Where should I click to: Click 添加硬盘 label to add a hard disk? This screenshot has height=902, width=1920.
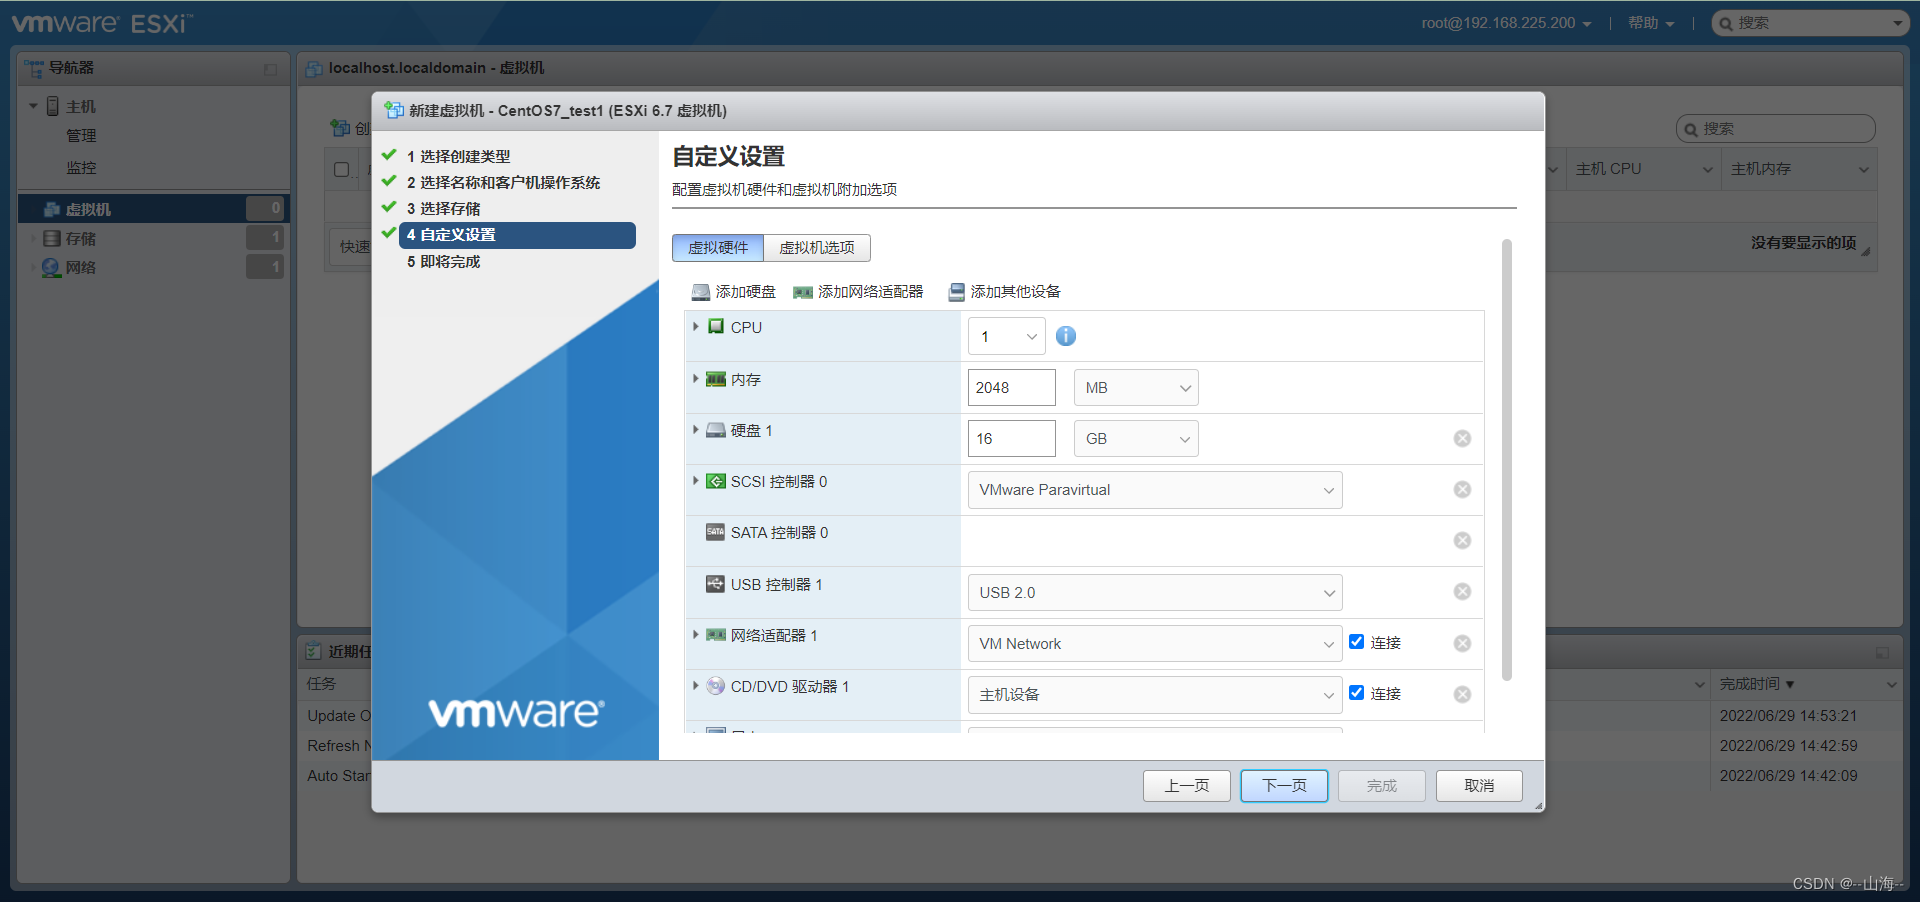coord(746,292)
